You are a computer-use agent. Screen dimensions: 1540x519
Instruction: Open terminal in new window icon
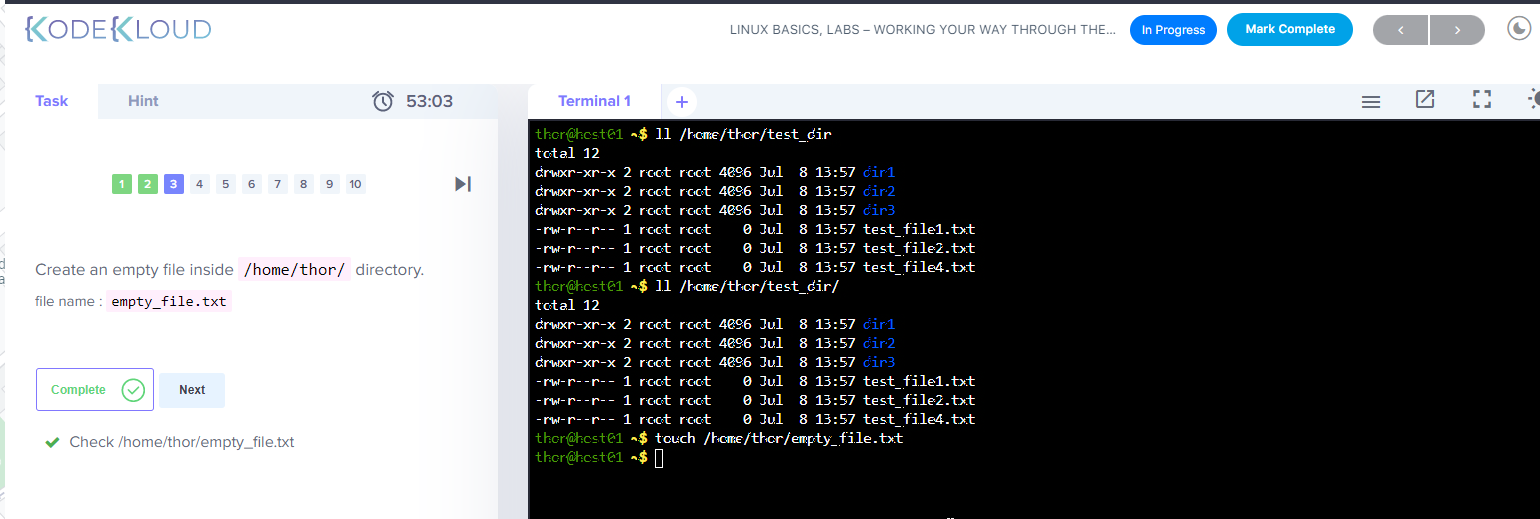[x=1425, y=99]
